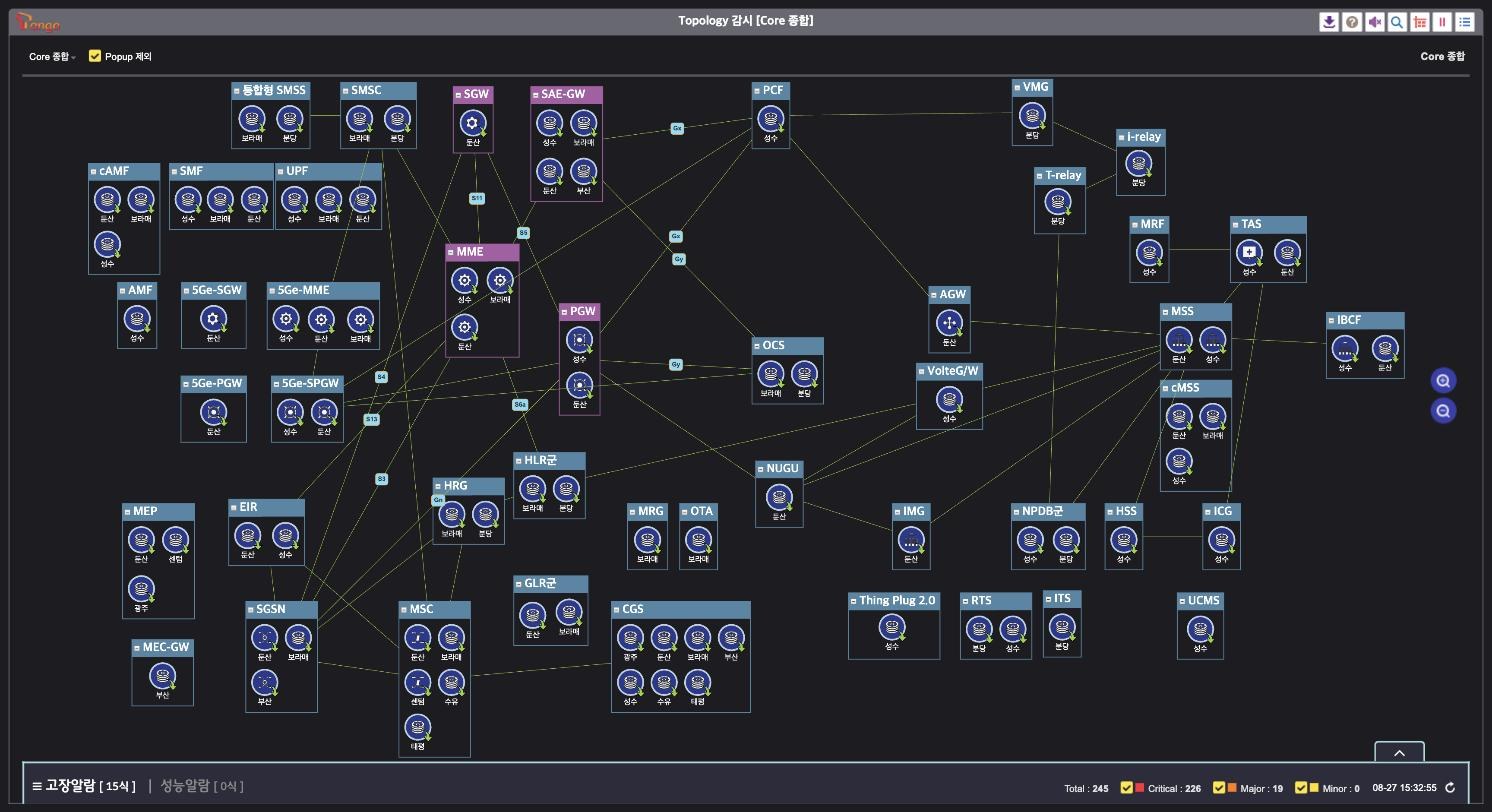Refresh the alarm panel with the reload icon
This screenshot has height=812, width=1492.
1450,788
